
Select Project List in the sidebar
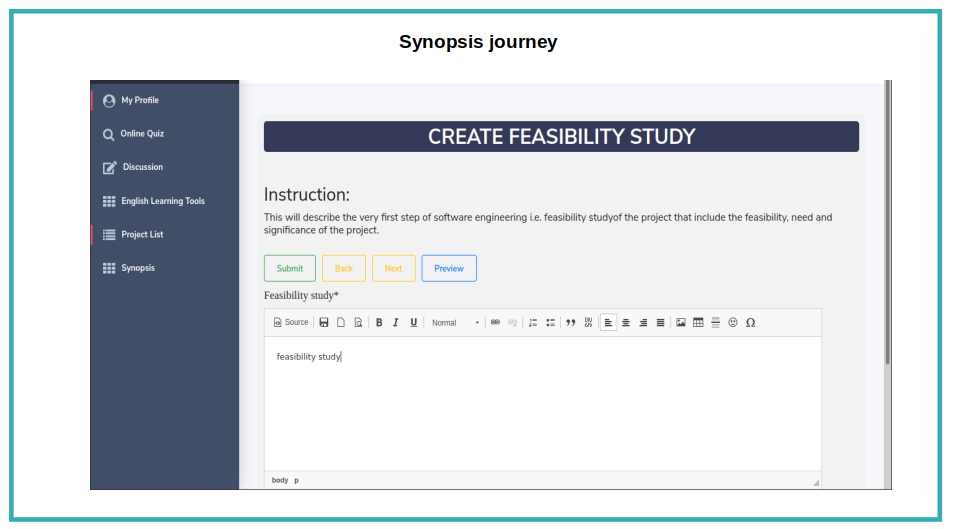tap(142, 235)
